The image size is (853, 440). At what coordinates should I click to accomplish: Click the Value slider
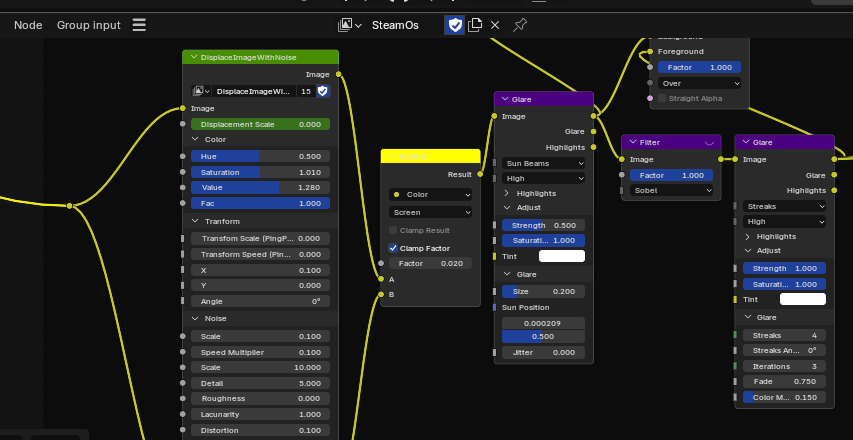pos(261,188)
